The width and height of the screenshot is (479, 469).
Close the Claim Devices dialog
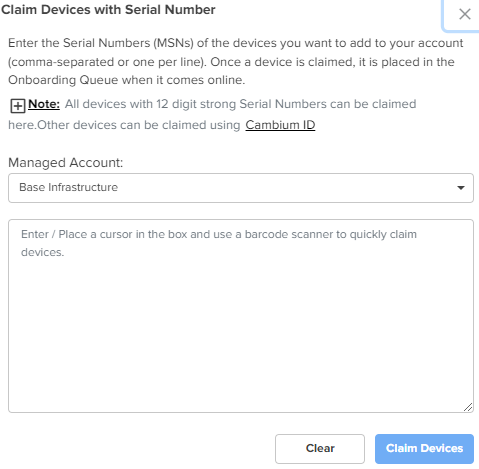click(x=464, y=14)
